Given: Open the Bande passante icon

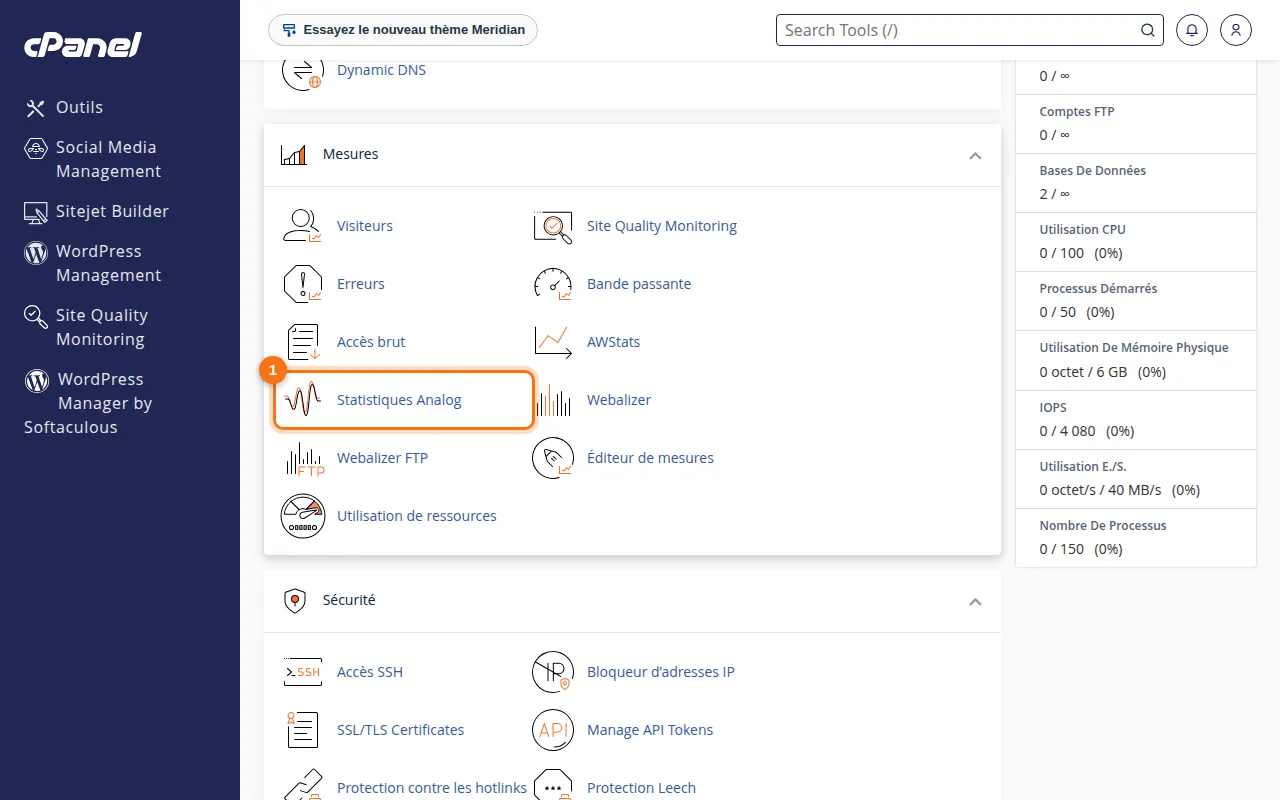Looking at the screenshot, I should tap(552, 284).
